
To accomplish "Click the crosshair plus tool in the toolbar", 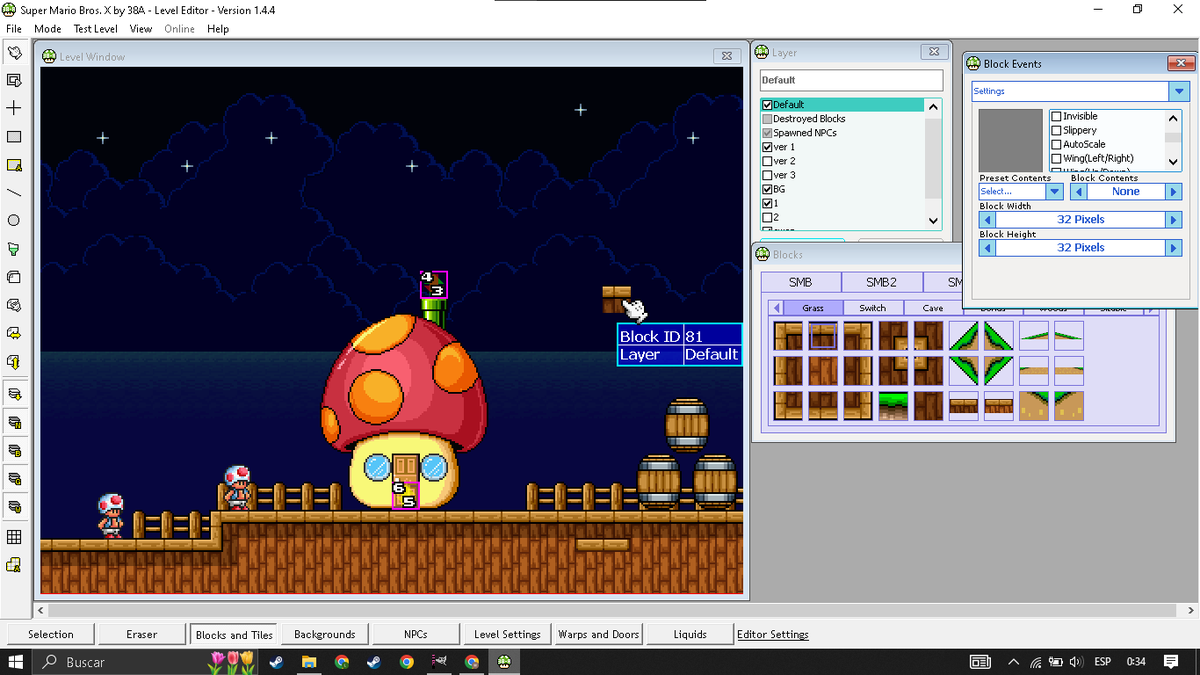I will (x=13, y=109).
